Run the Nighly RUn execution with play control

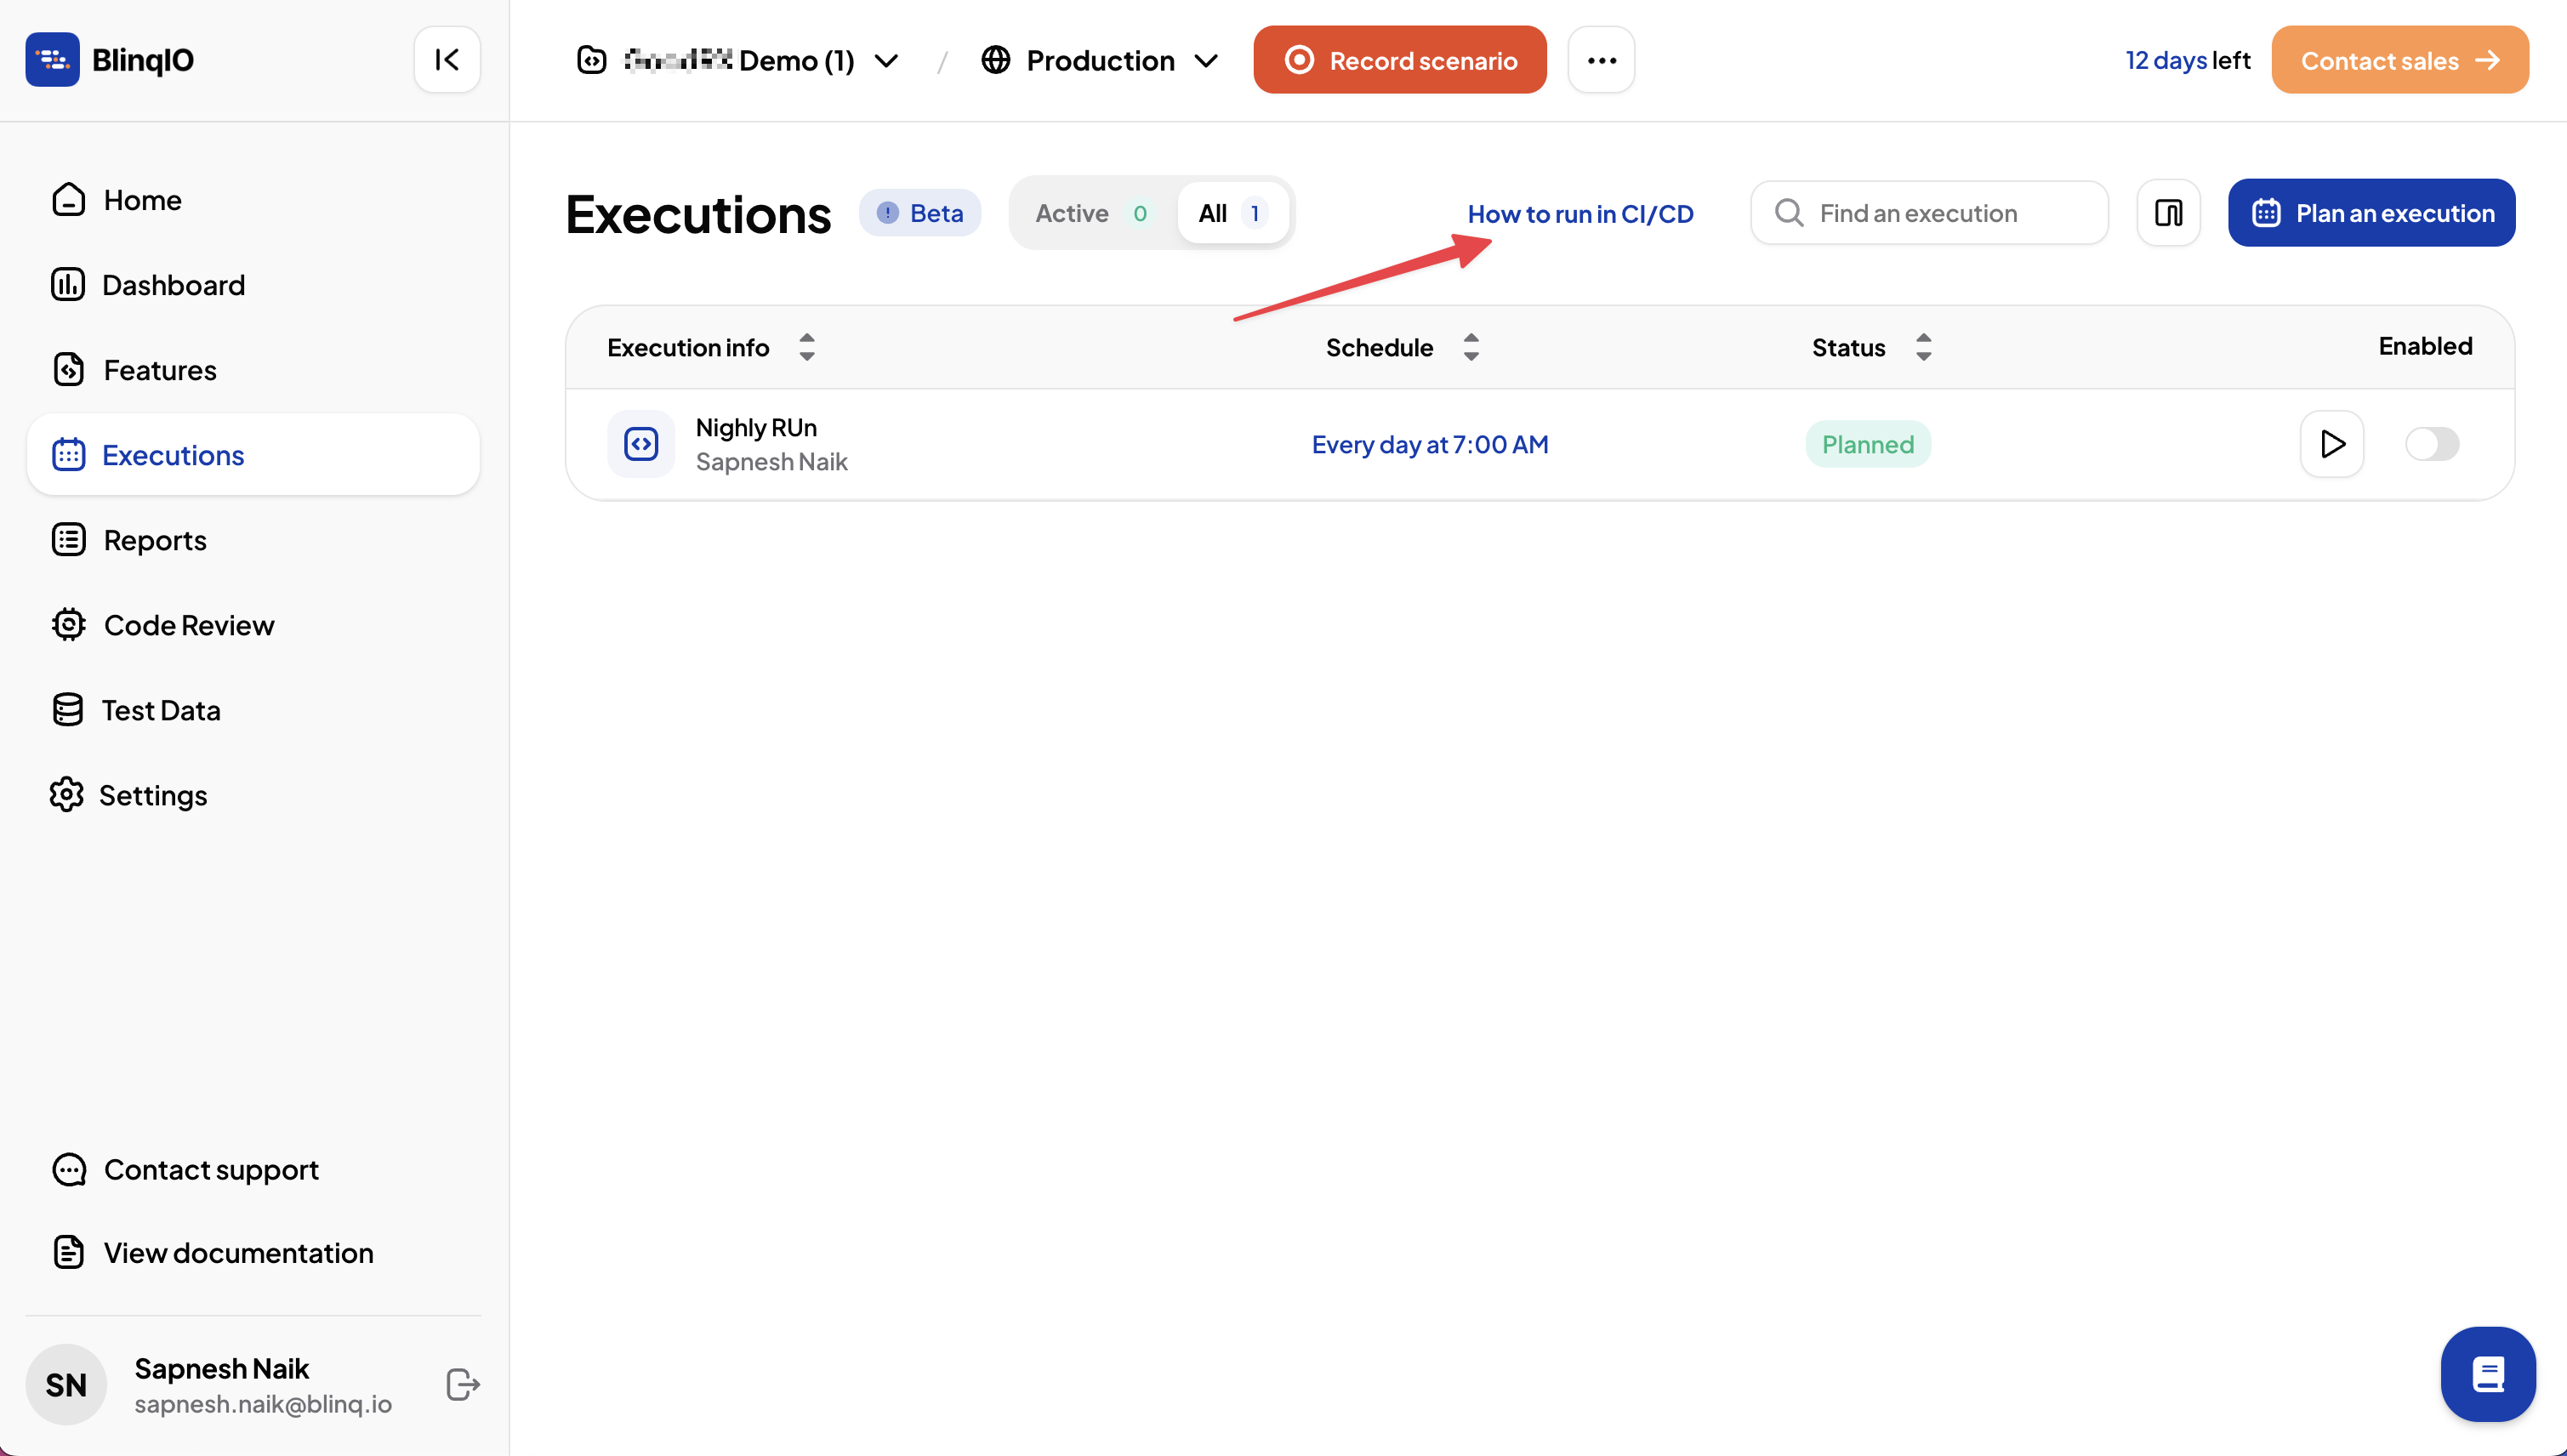tap(2331, 444)
